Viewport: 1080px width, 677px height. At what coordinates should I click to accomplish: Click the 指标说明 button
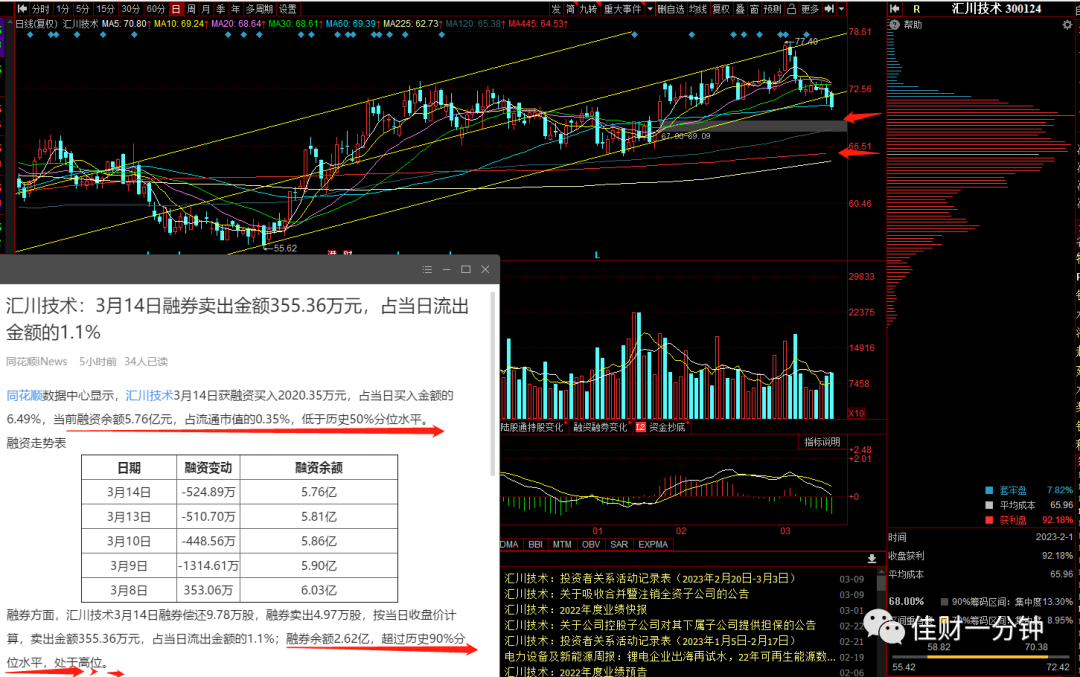[x=822, y=442]
